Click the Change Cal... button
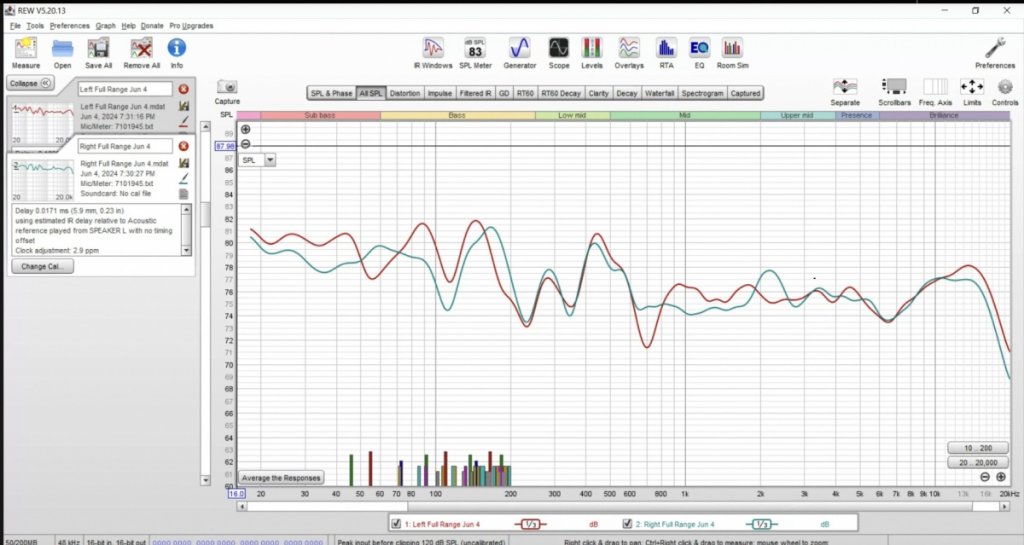This screenshot has height=545, width=1024. pos(42,266)
